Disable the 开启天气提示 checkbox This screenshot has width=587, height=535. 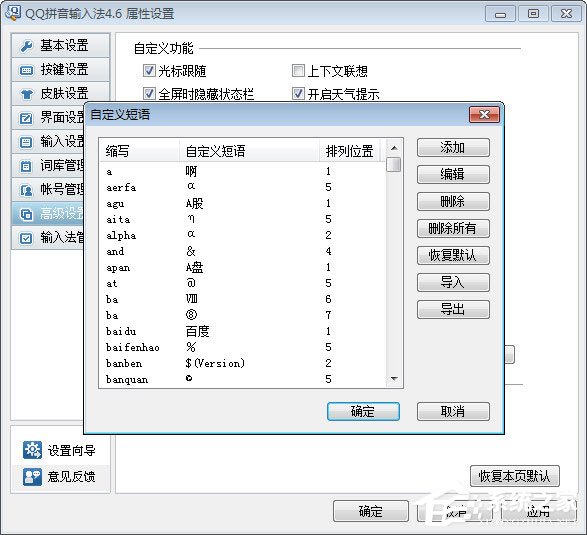(x=298, y=94)
